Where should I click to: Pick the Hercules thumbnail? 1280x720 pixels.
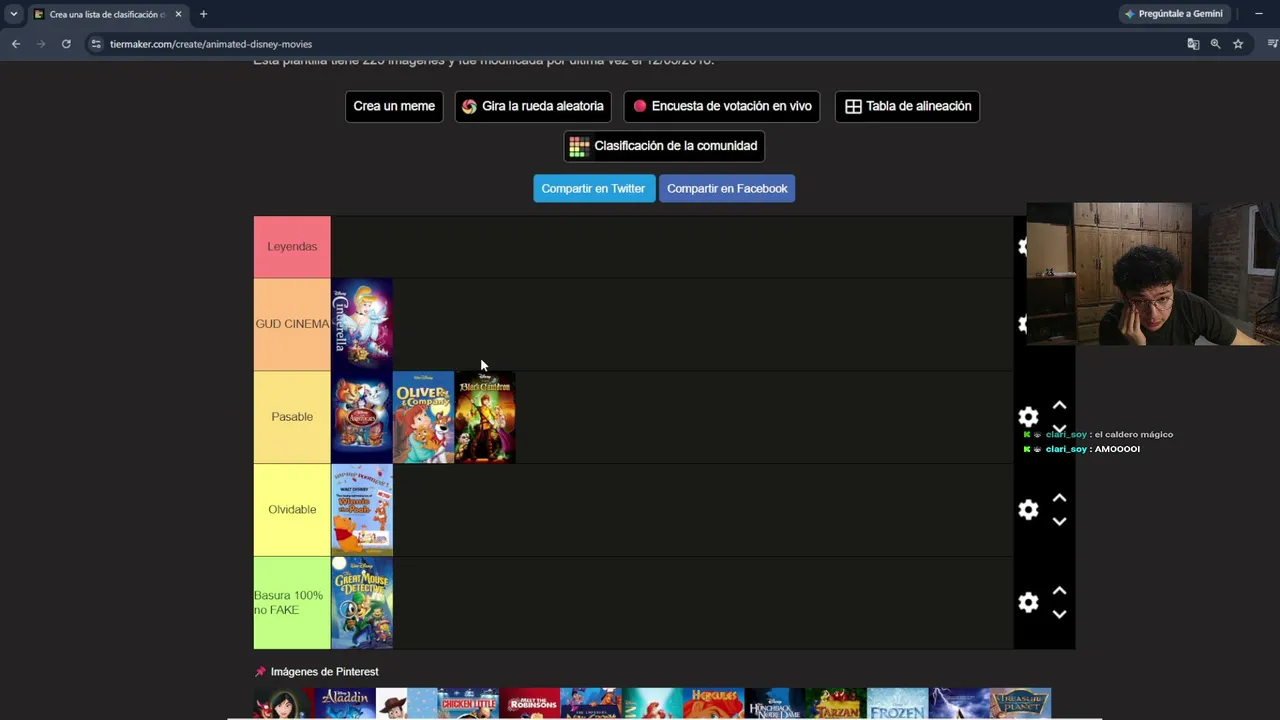coord(713,703)
